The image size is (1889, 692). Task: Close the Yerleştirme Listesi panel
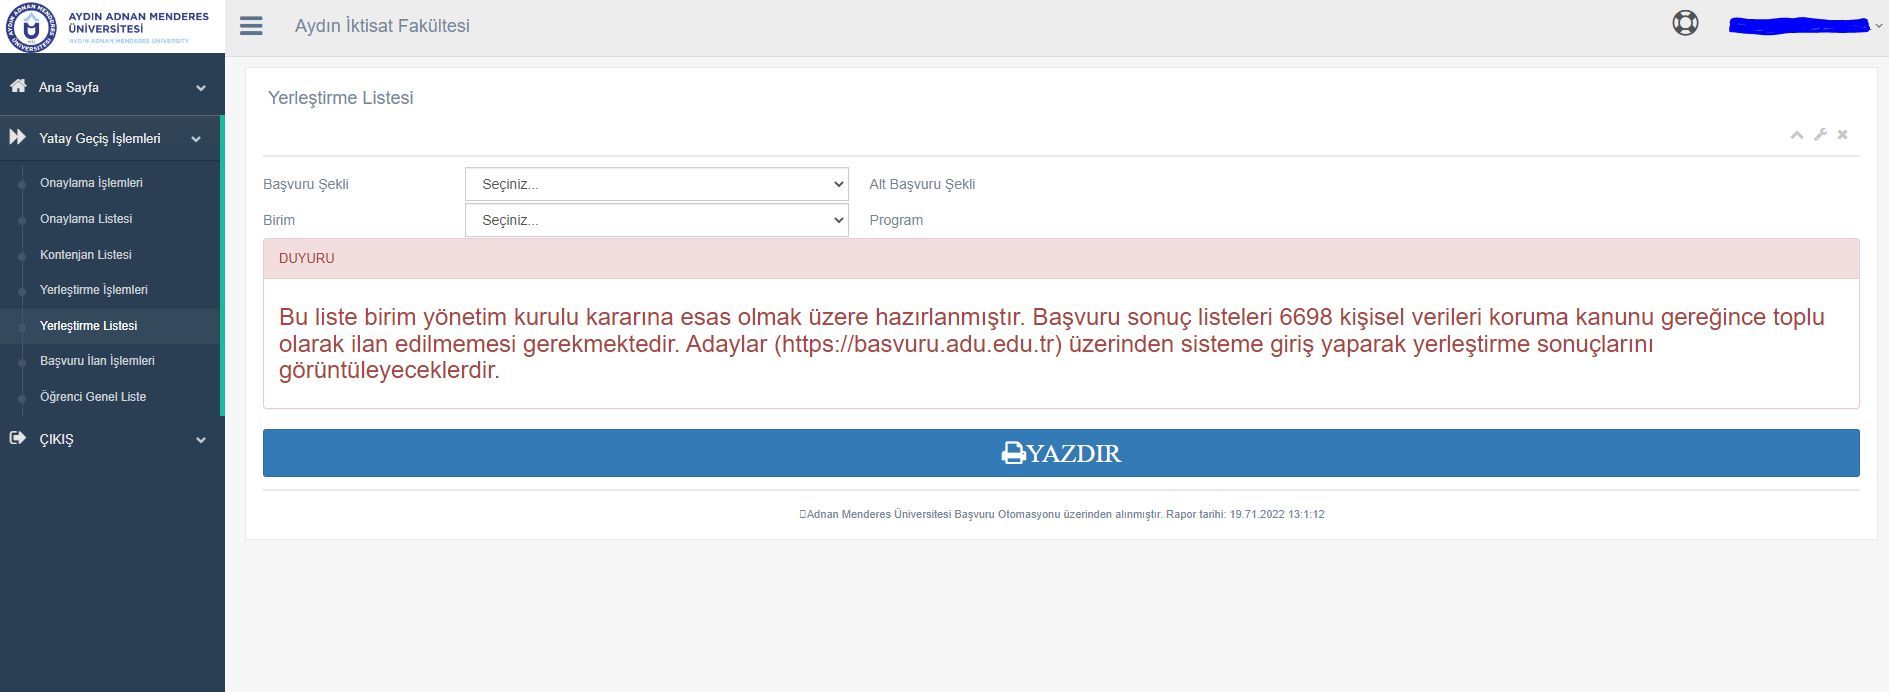1842,135
